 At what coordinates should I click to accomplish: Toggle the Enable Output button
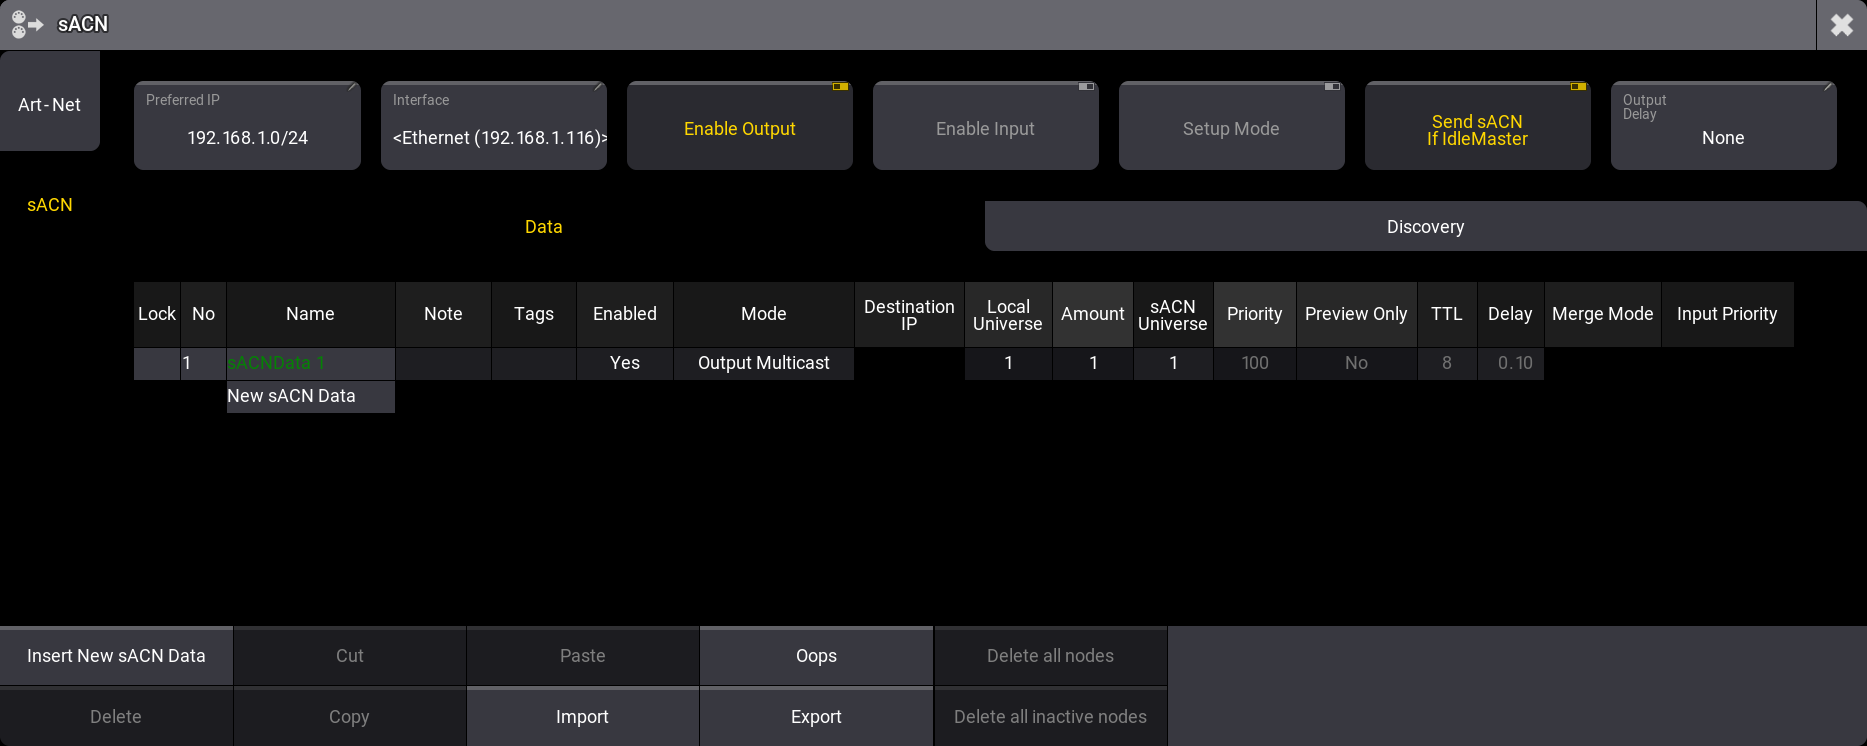pos(739,127)
